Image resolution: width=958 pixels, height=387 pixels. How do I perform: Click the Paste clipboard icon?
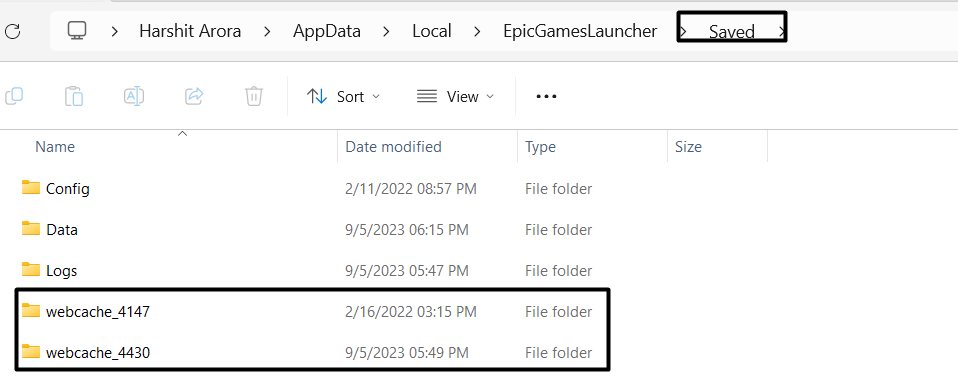coord(74,96)
